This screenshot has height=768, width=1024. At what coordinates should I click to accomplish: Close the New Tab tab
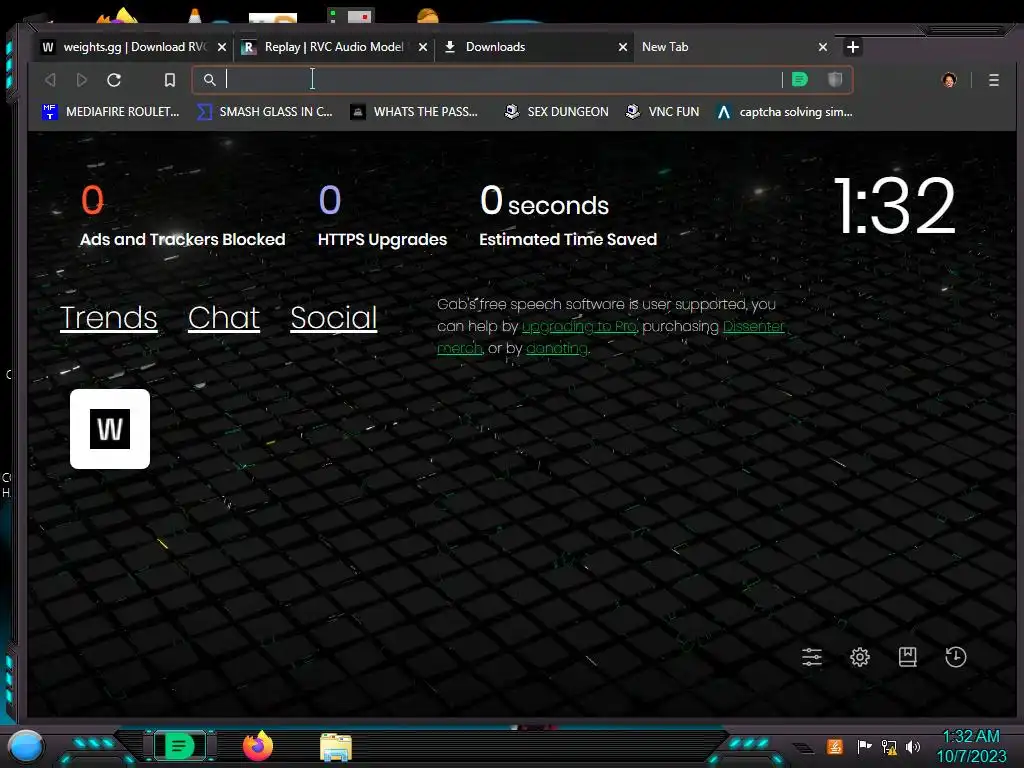pyautogui.click(x=823, y=47)
